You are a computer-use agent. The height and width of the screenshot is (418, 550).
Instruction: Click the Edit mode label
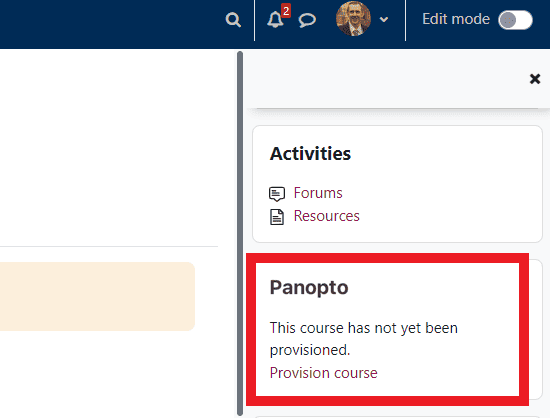point(456,19)
